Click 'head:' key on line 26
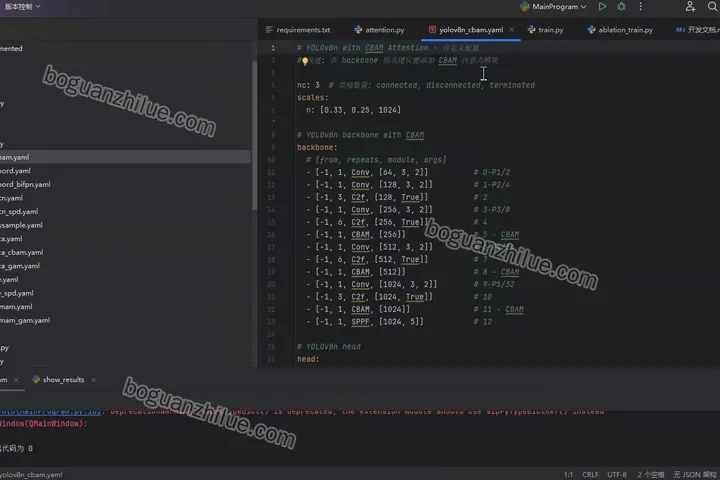The width and height of the screenshot is (720, 480). click(308, 359)
